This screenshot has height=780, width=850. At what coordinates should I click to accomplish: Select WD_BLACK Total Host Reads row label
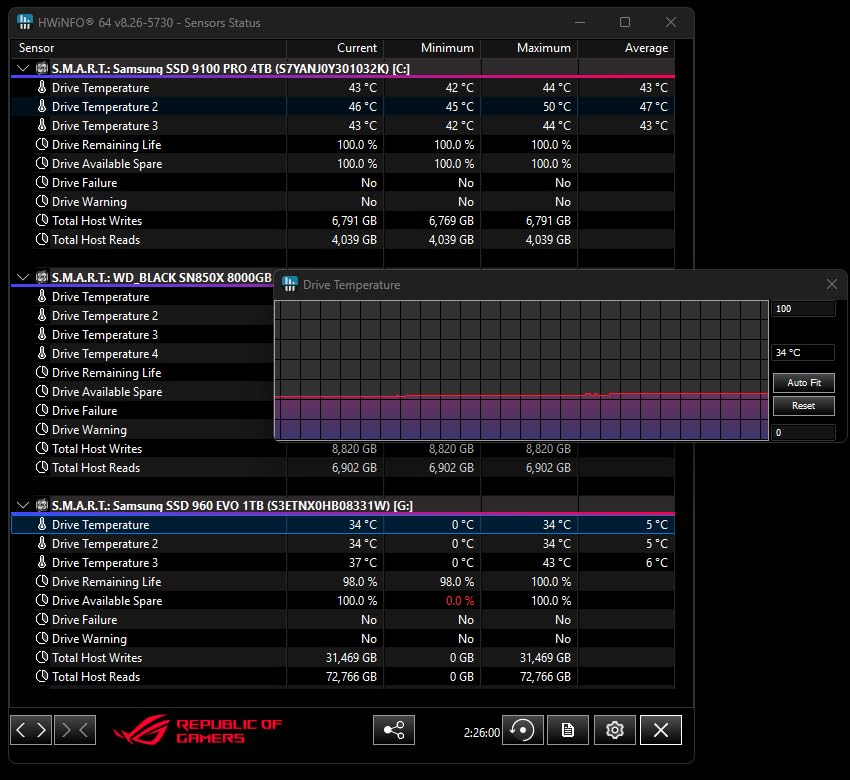96,468
